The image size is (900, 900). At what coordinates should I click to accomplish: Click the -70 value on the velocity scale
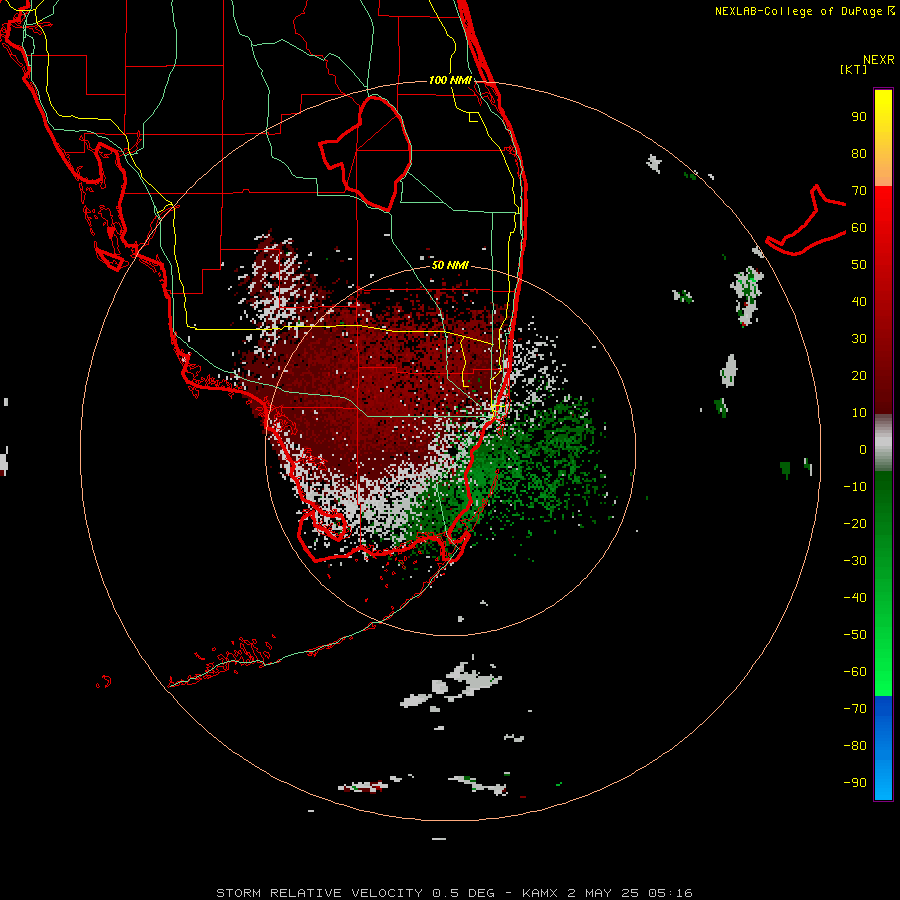855,709
